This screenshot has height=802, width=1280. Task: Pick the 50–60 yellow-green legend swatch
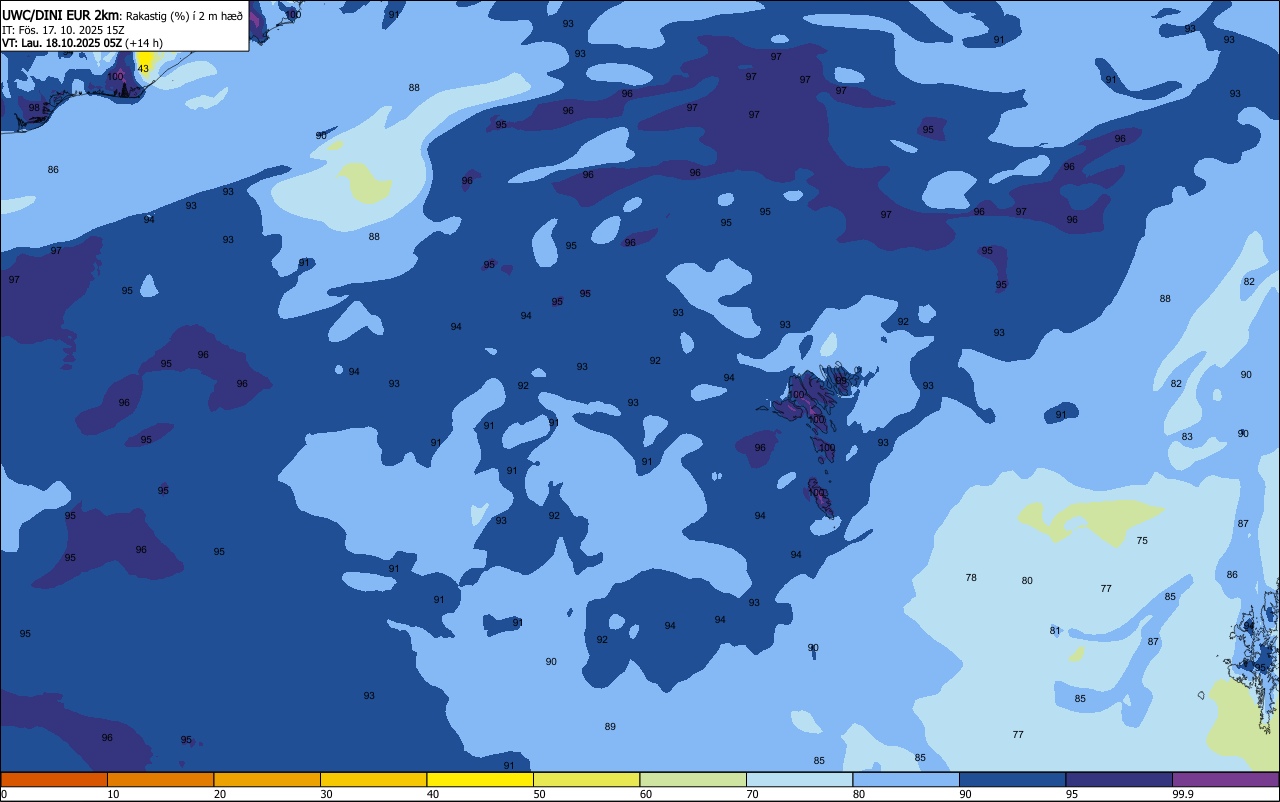(x=586, y=779)
